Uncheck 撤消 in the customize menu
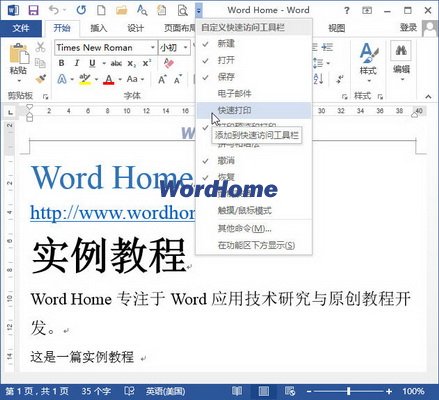The image size is (439, 400). point(254,161)
